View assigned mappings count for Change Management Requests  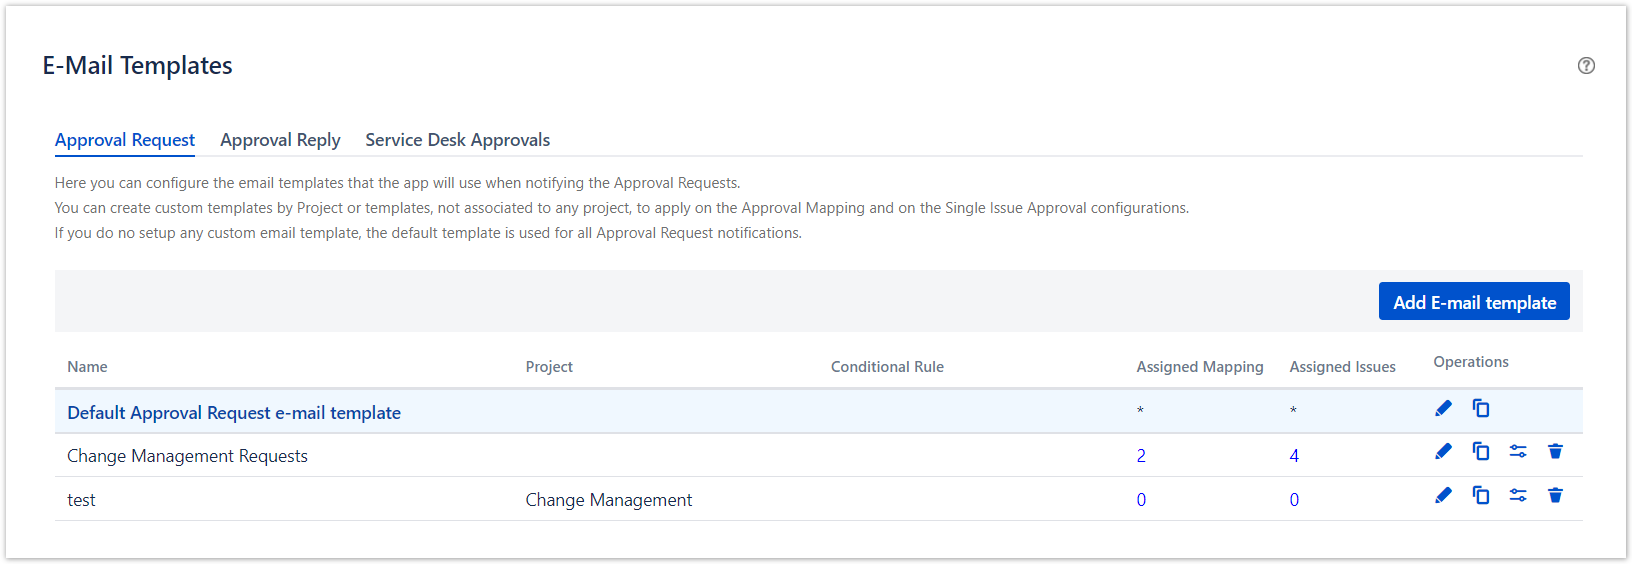point(1141,456)
